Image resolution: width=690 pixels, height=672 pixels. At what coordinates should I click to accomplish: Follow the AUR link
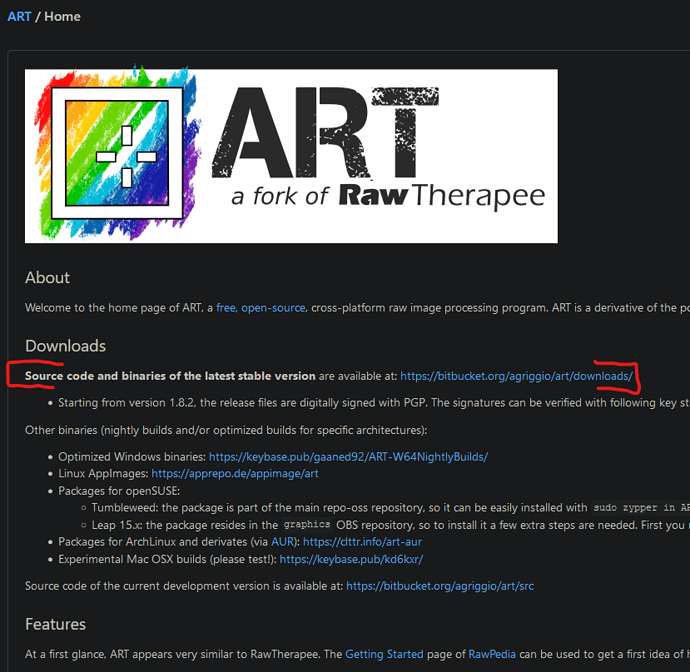pyautogui.click(x=283, y=542)
